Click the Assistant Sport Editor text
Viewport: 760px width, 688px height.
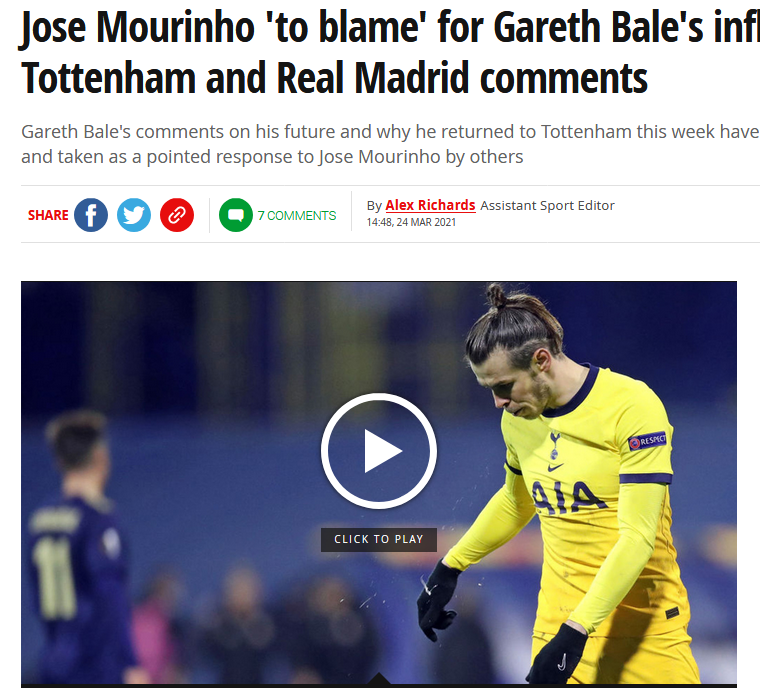point(547,205)
